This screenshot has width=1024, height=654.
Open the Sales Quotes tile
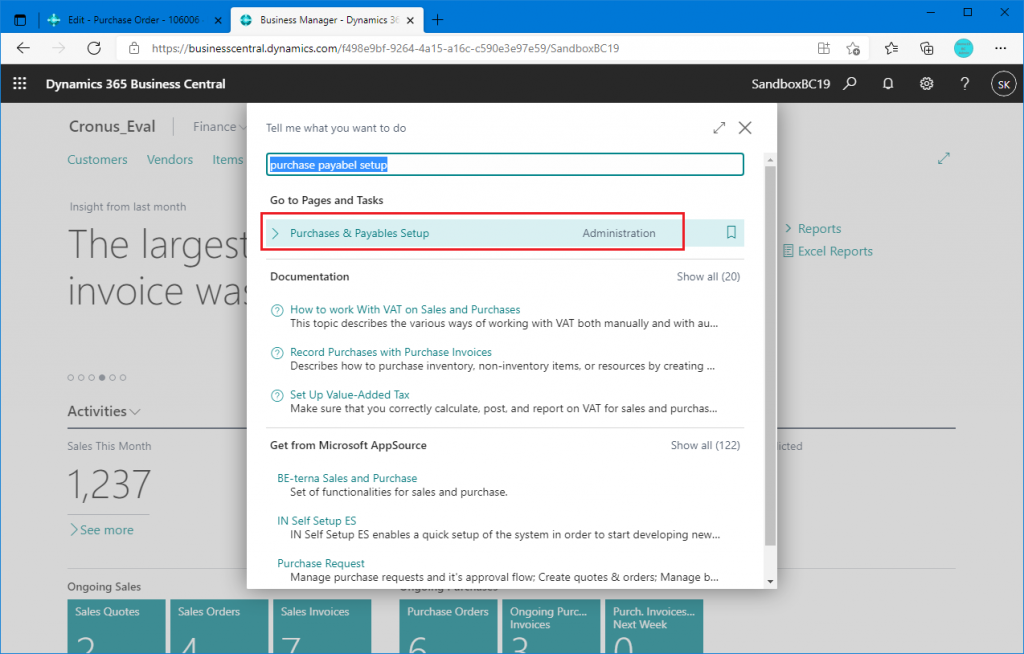point(116,627)
